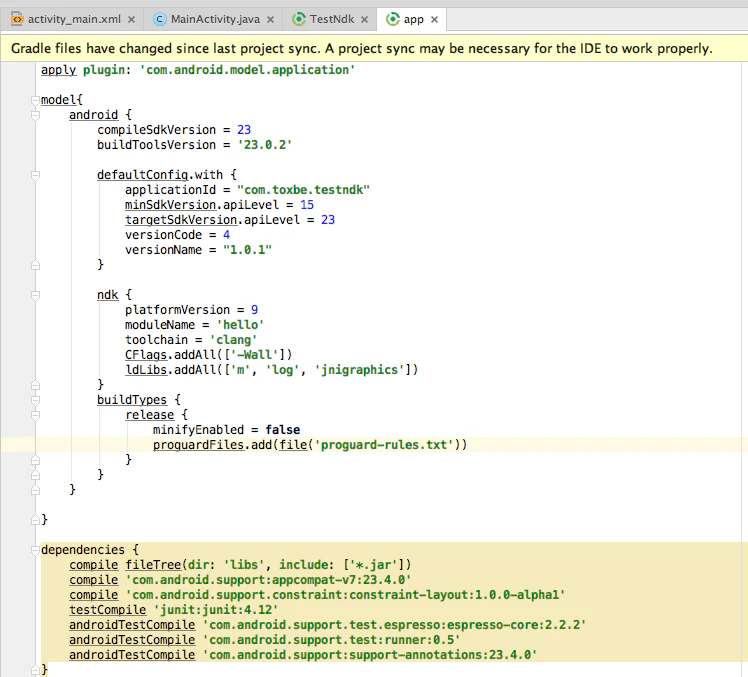Click the buildTypes keyword
This screenshot has width=748, height=677.
132,399
